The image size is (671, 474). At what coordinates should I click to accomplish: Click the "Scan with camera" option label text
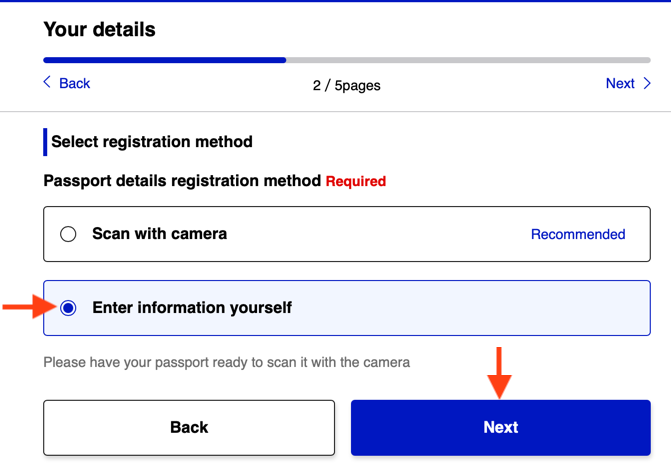159,234
